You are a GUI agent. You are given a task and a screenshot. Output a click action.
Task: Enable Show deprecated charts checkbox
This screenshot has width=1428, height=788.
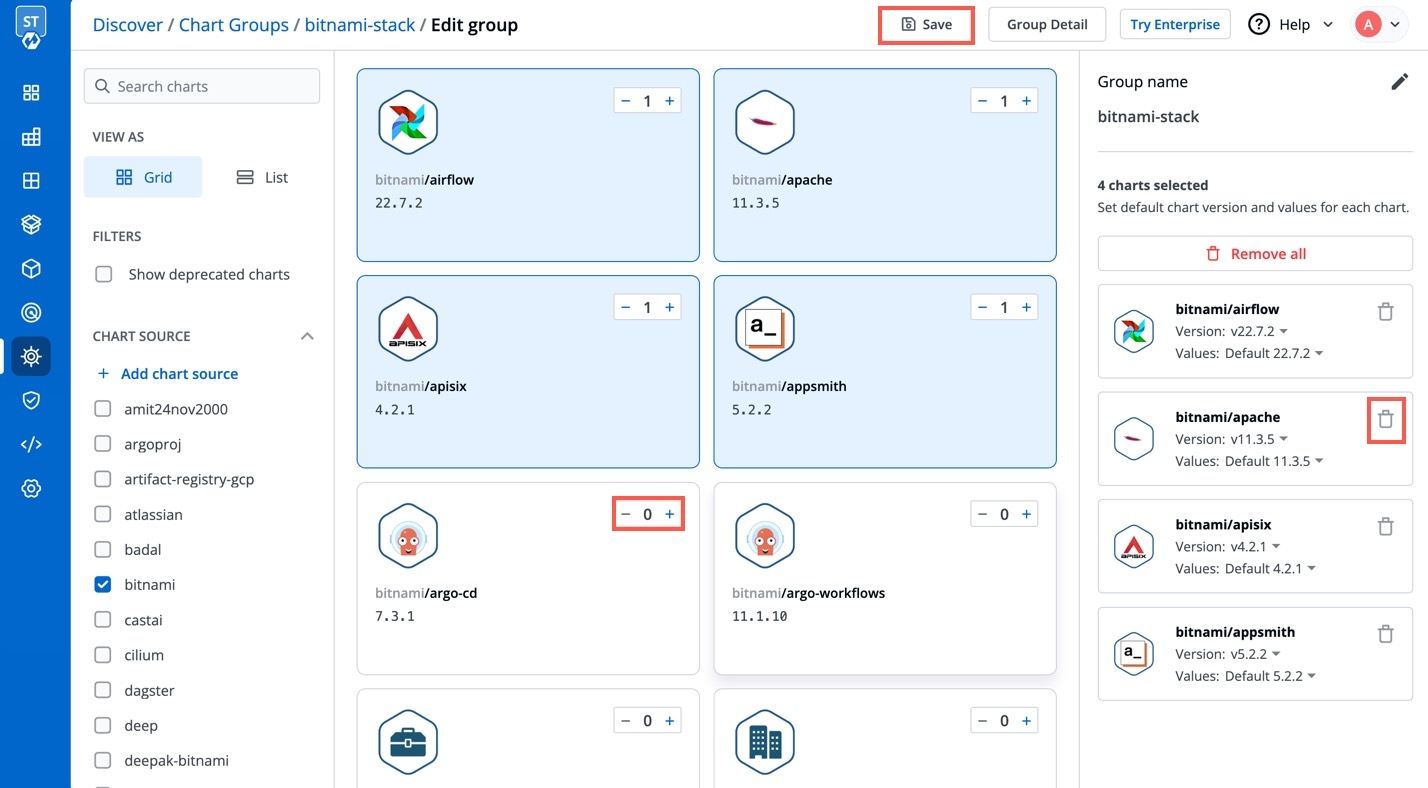pos(103,274)
